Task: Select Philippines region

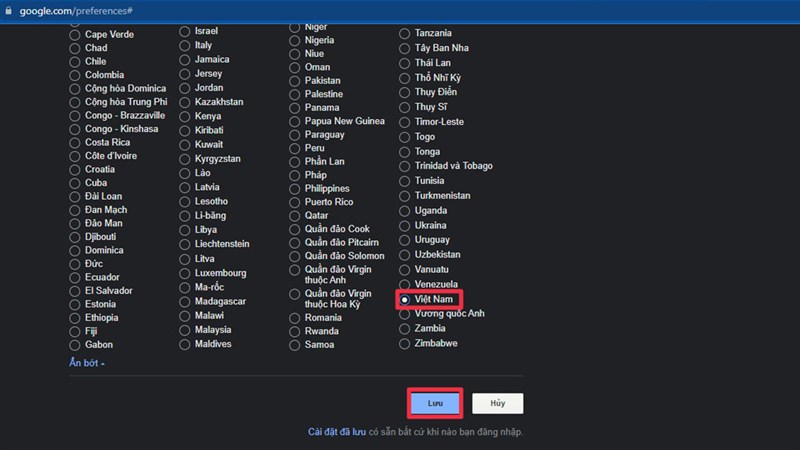Action: 294,189
